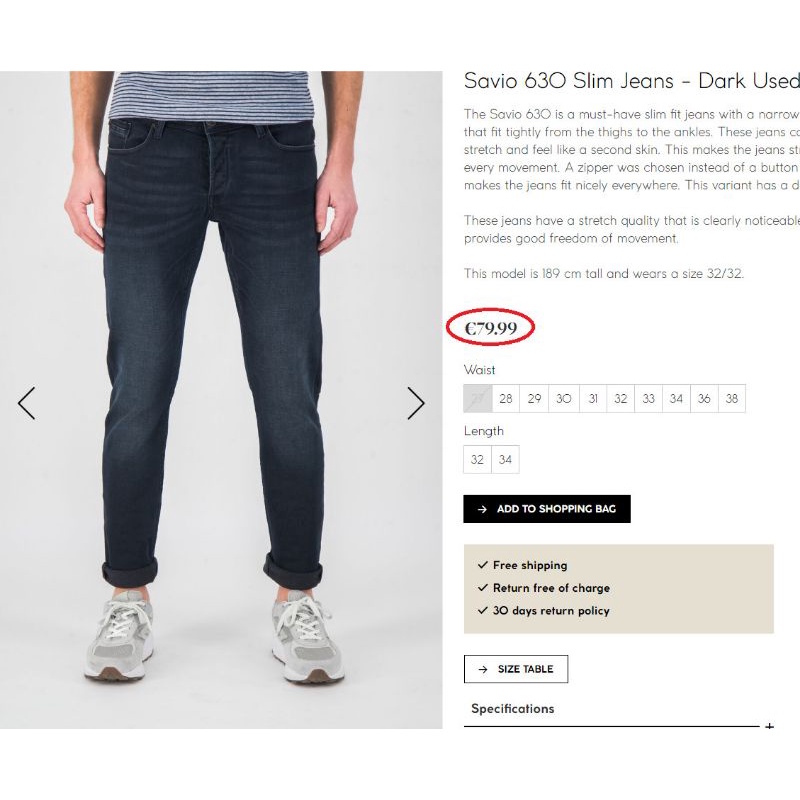The image size is (800, 800).
Task: Choose length 34
Action: [505, 460]
